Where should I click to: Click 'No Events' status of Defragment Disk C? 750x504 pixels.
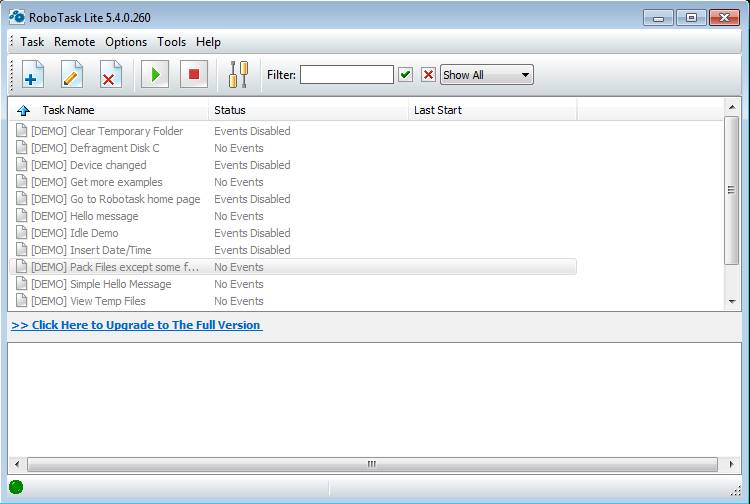coord(239,148)
